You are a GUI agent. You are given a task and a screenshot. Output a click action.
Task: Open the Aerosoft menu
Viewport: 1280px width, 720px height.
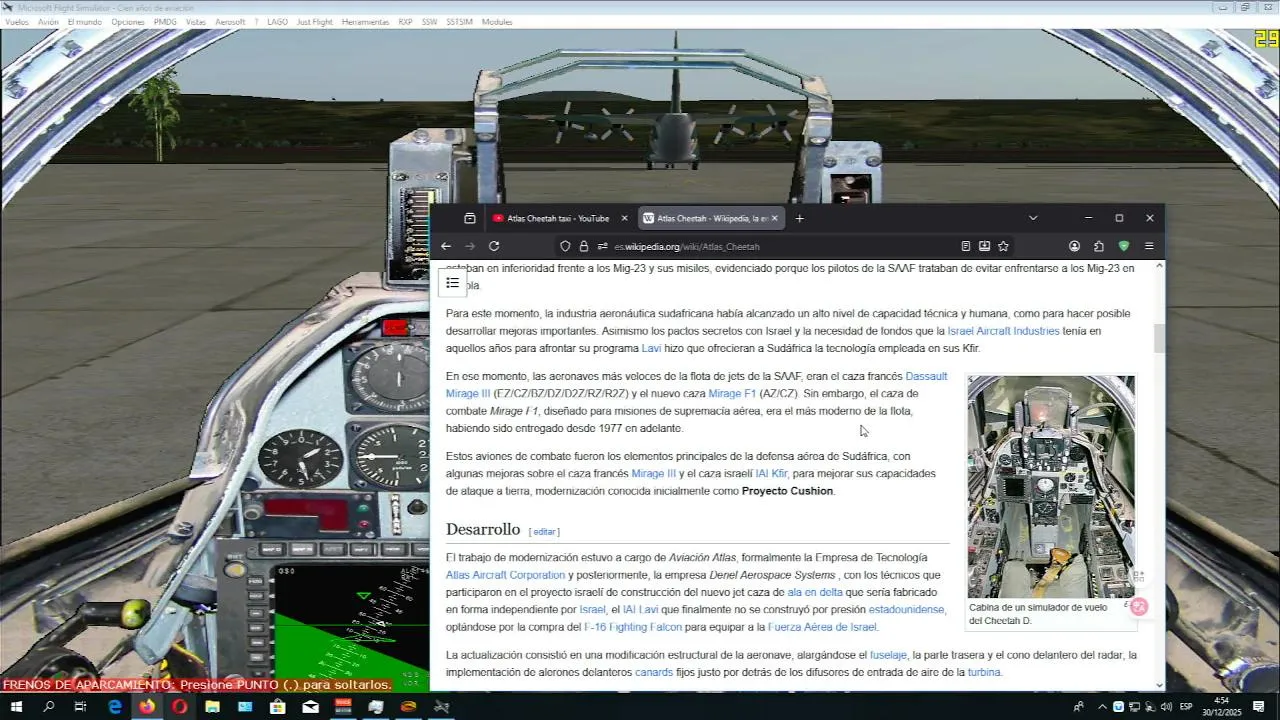[x=230, y=22]
